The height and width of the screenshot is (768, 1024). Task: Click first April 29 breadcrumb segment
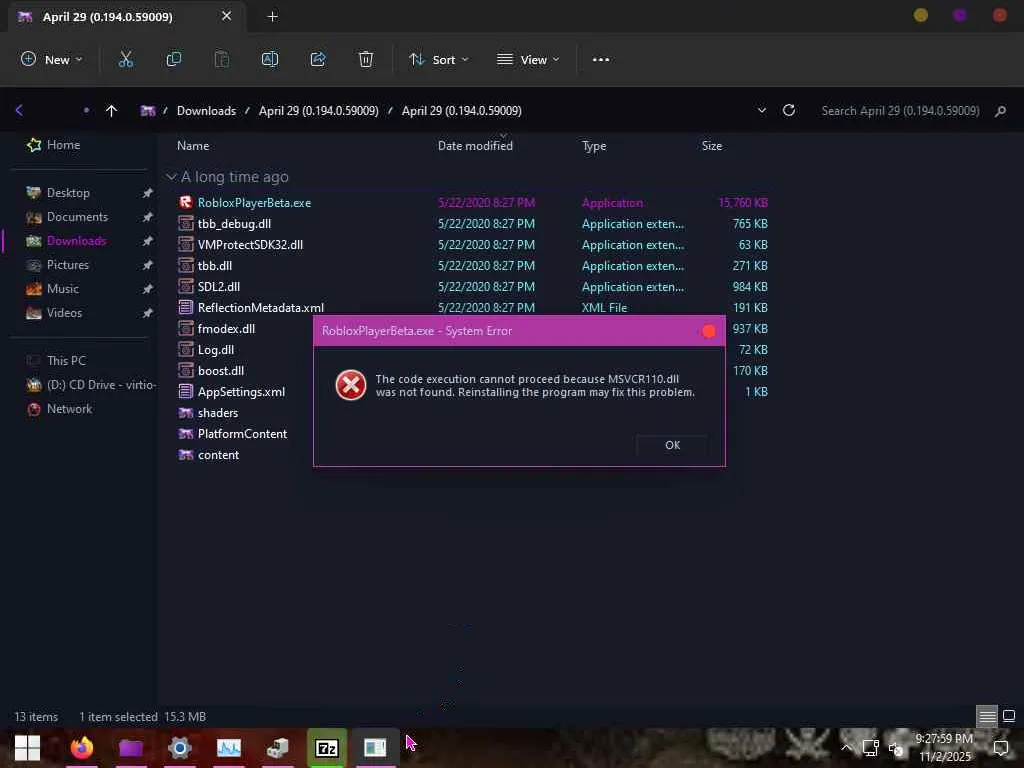pos(319,110)
